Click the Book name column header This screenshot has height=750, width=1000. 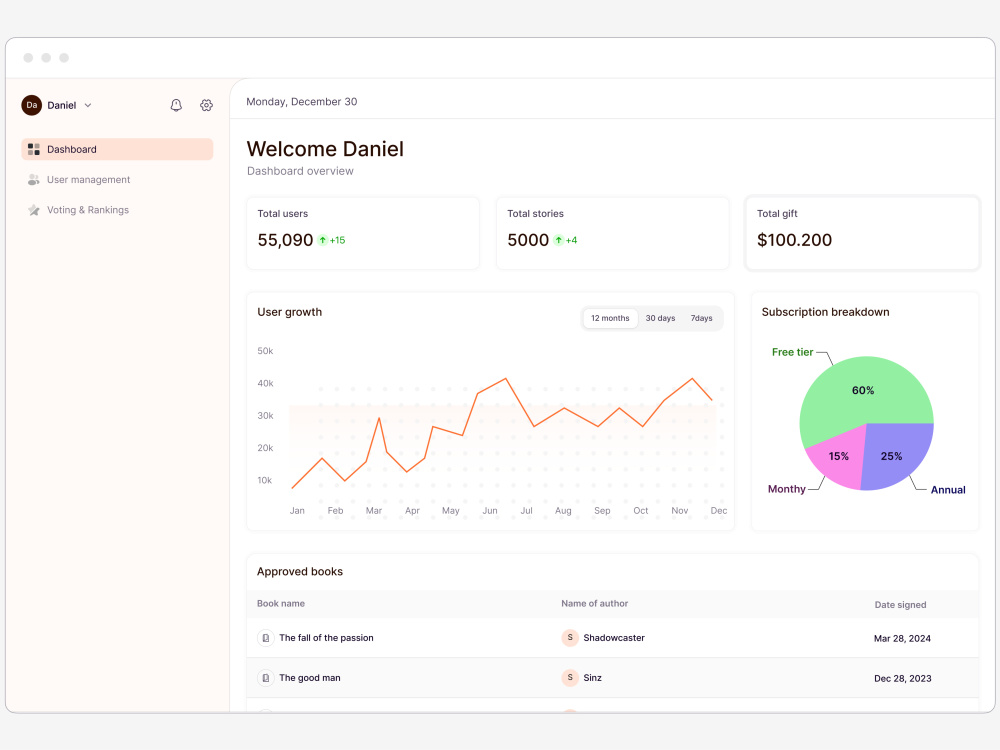click(x=281, y=603)
